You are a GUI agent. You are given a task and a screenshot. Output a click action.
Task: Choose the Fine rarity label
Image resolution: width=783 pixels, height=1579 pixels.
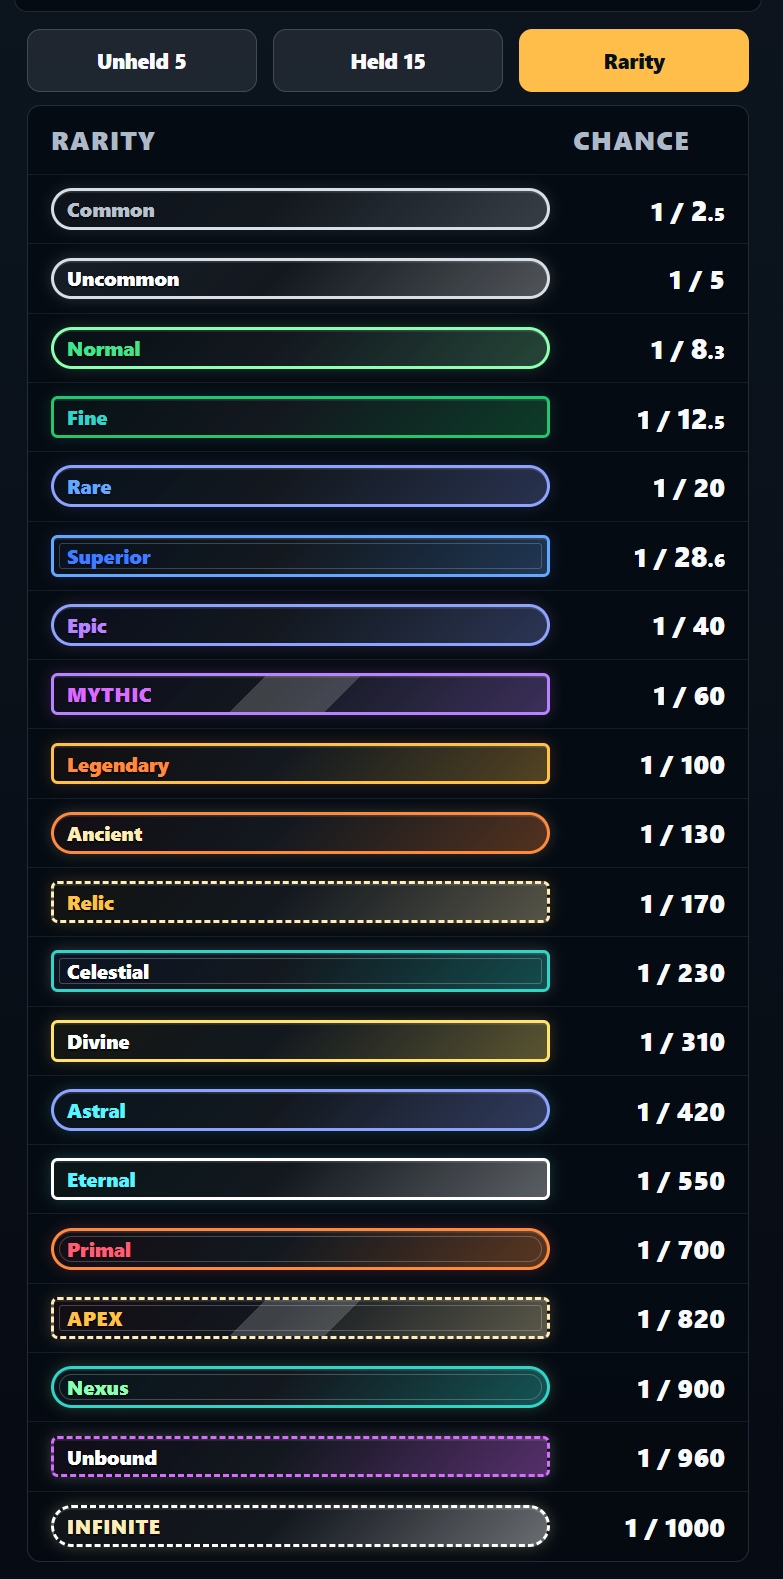point(300,417)
